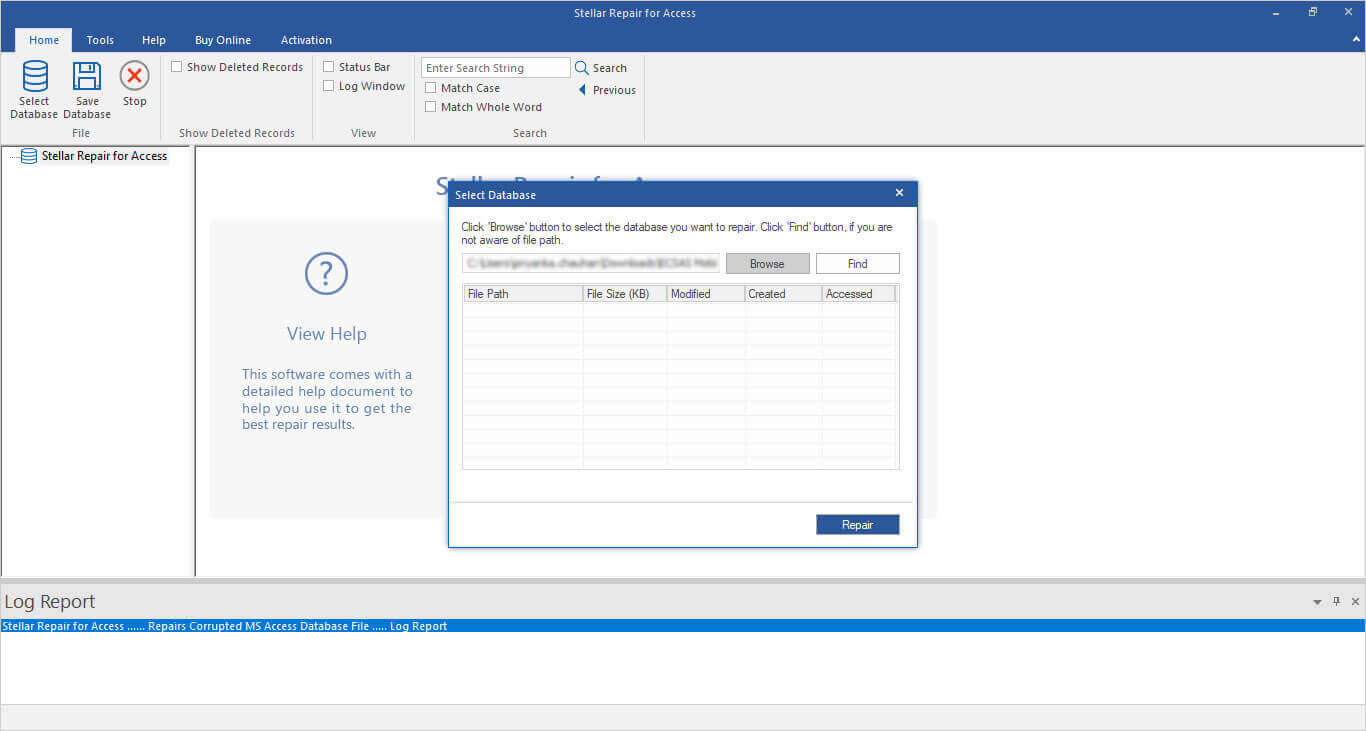The width and height of the screenshot is (1366, 731).
Task: Switch to the Activation tab
Action: (306, 40)
